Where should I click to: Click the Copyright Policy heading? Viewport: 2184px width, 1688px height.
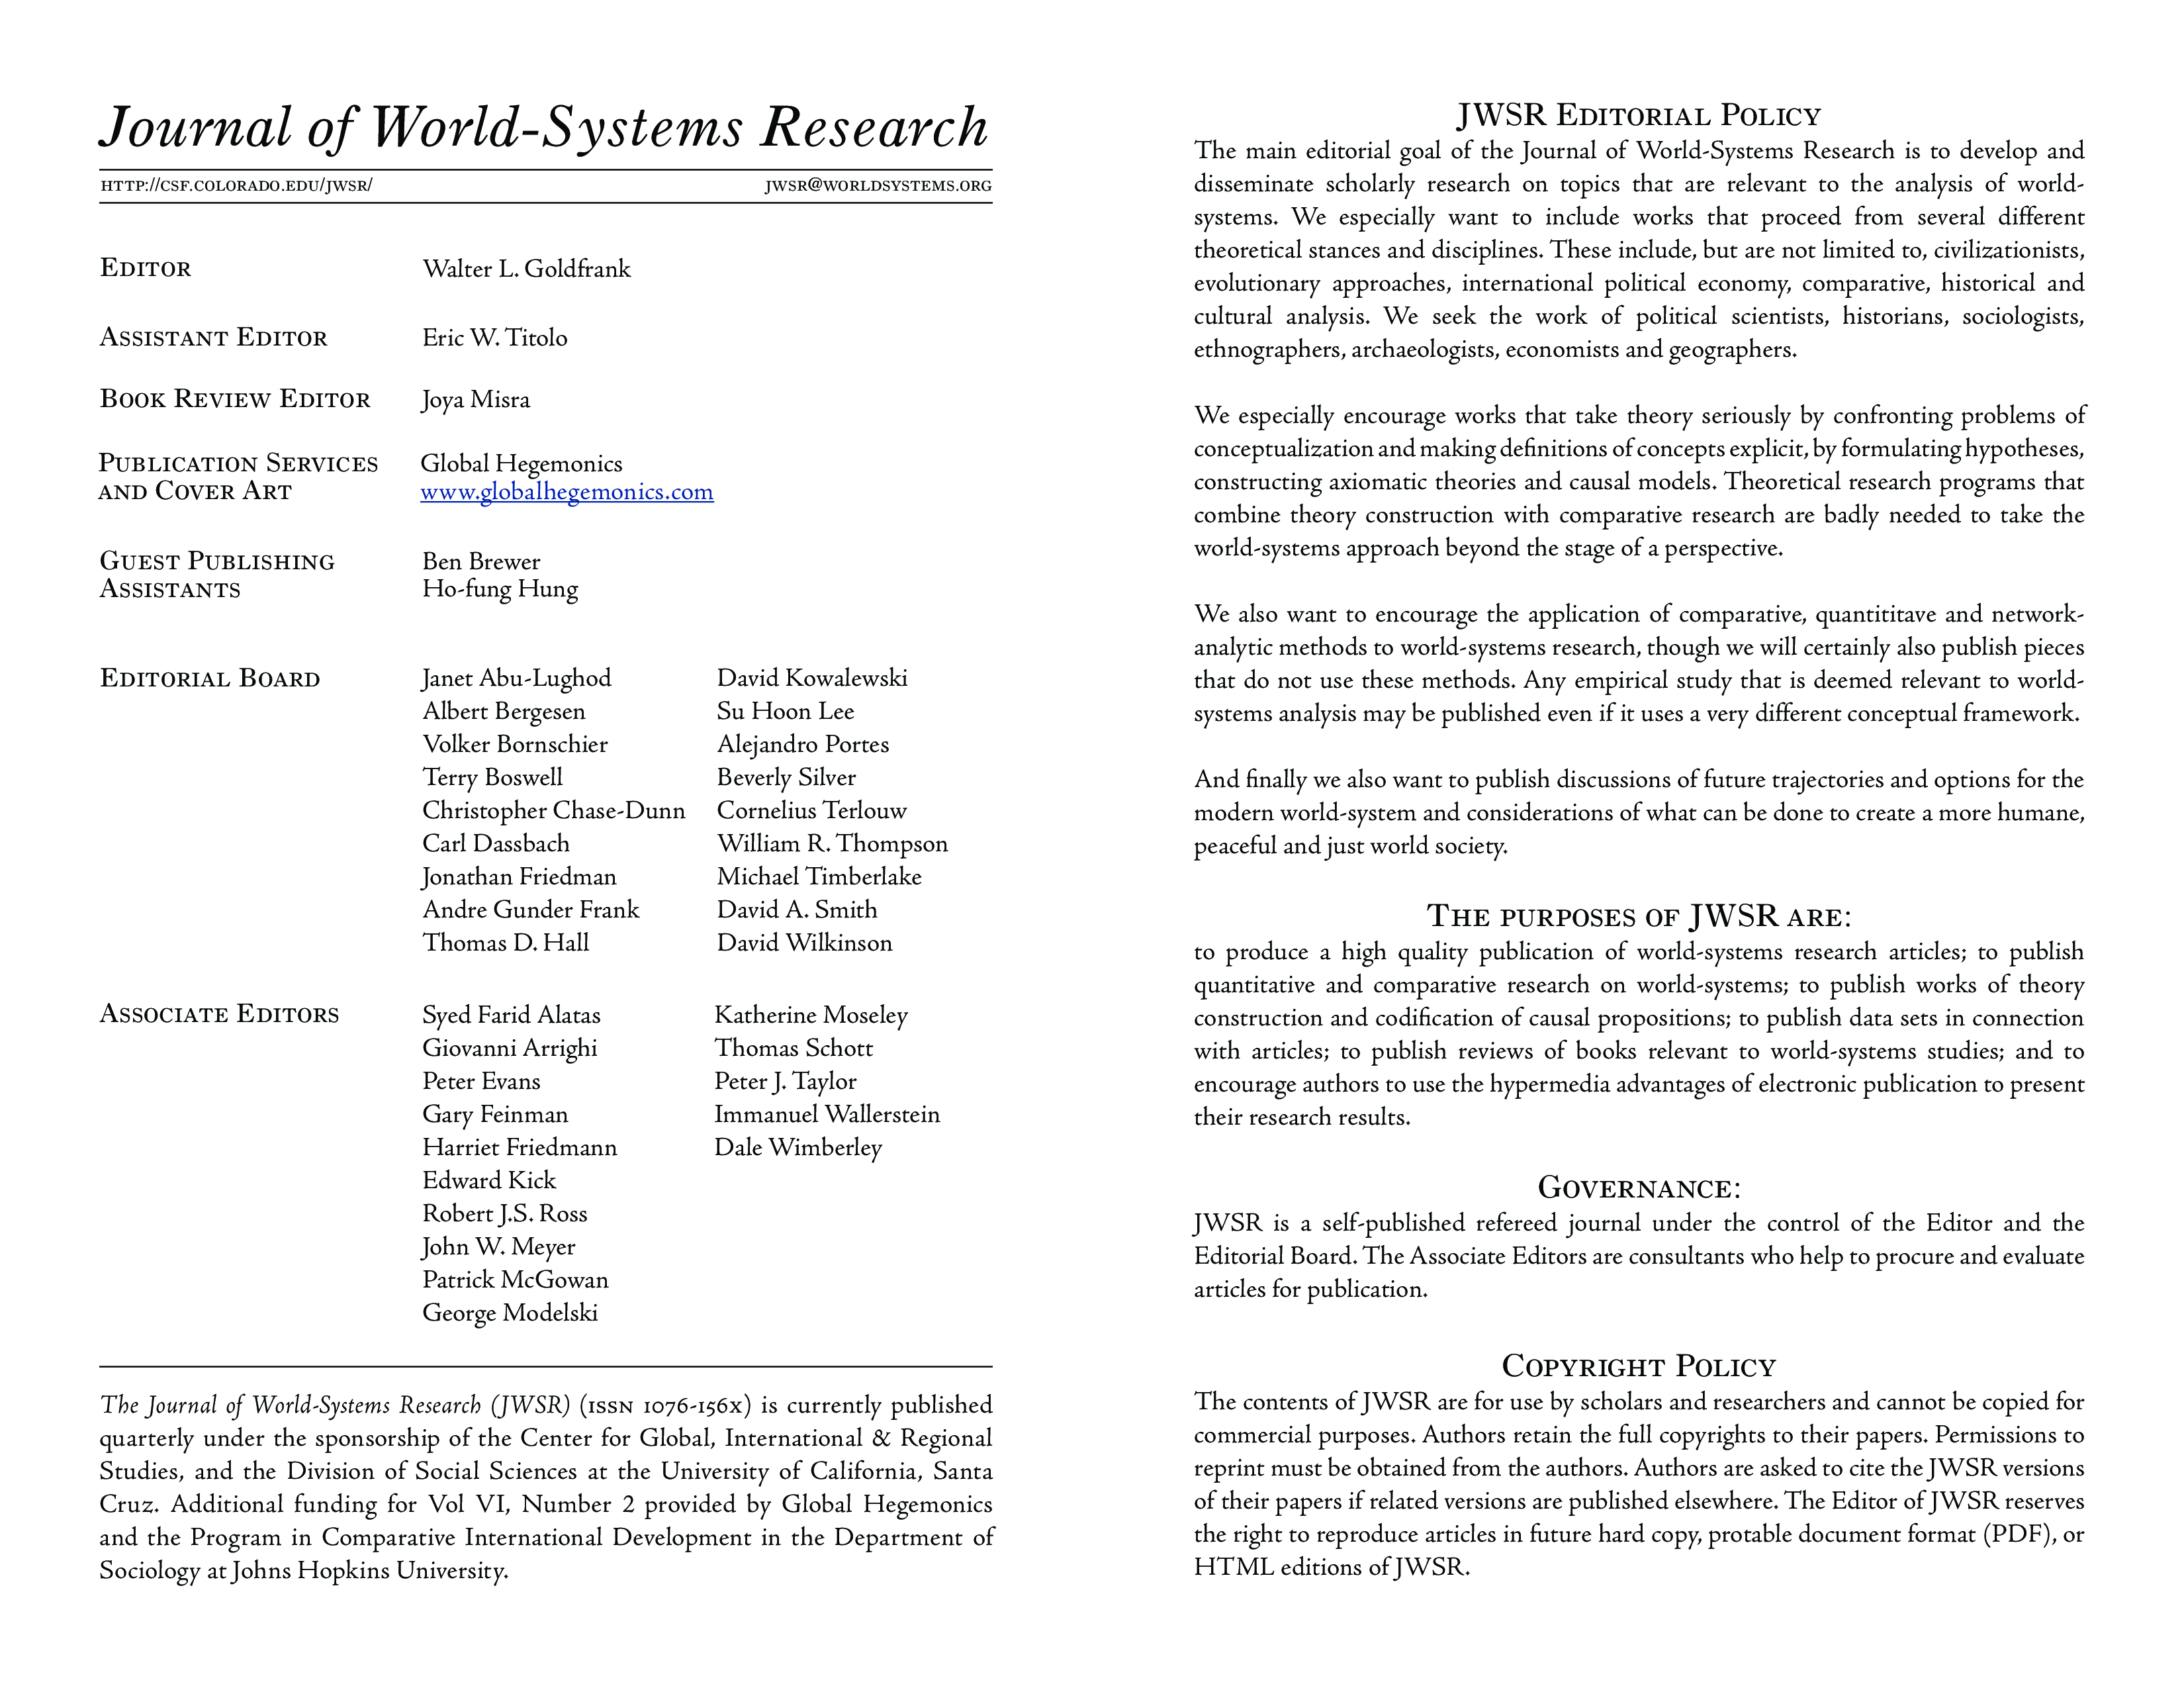tap(1638, 1366)
